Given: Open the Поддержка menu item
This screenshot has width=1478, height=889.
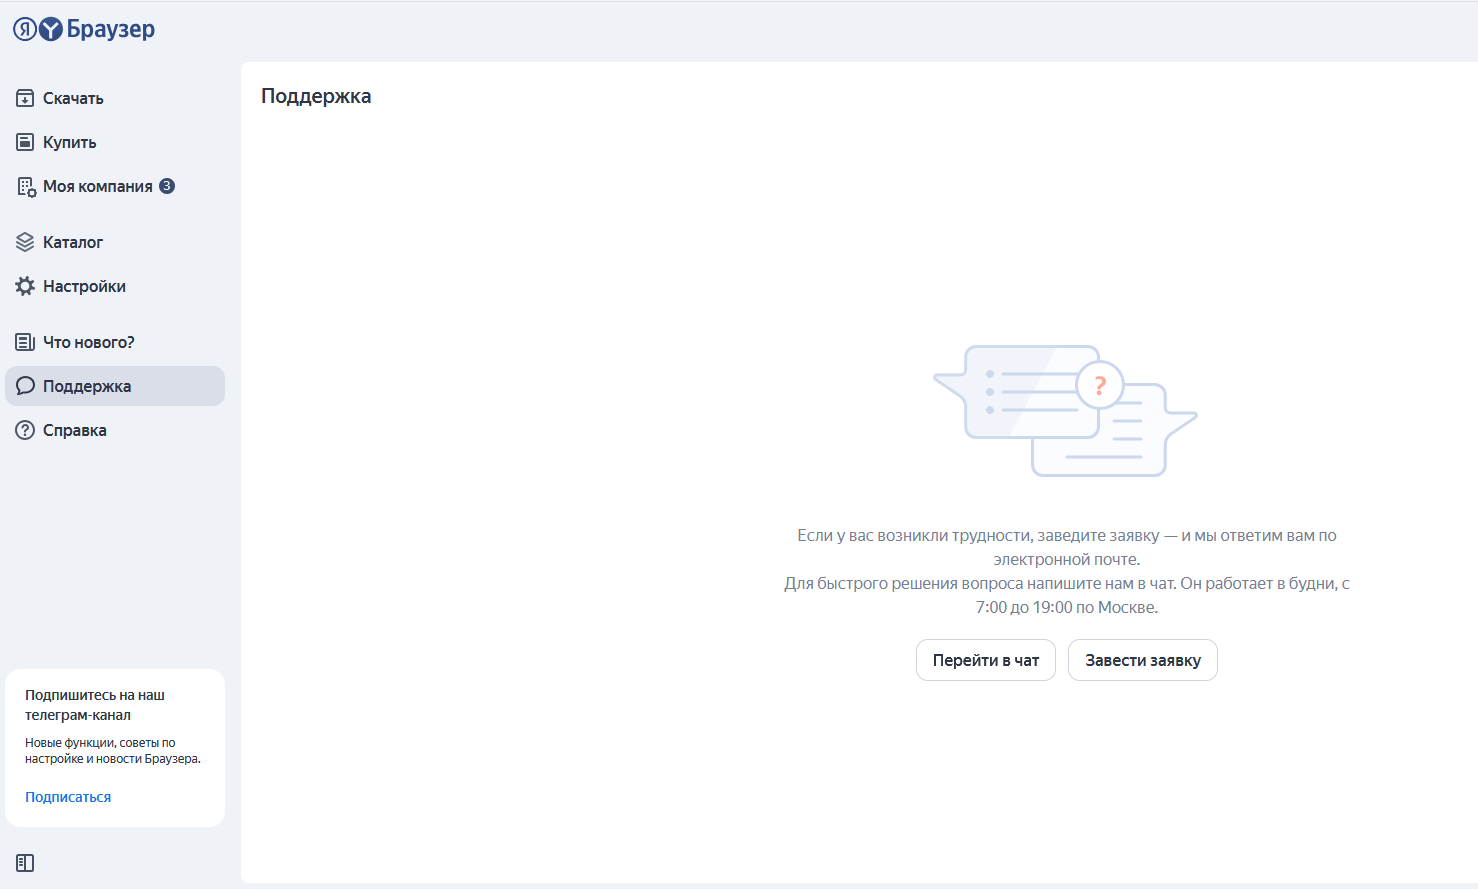Looking at the screenshot, I should point(87,386).
